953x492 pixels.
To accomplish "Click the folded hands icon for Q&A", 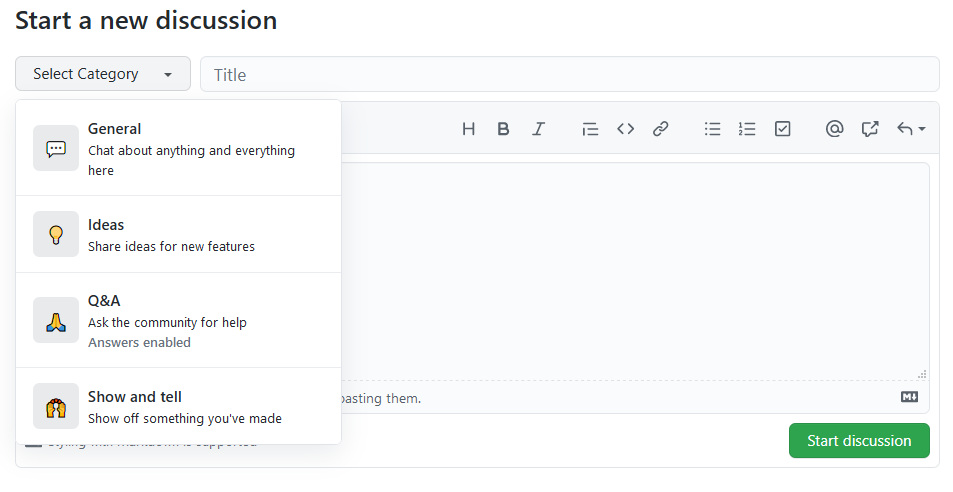I will tap(56, 320).
